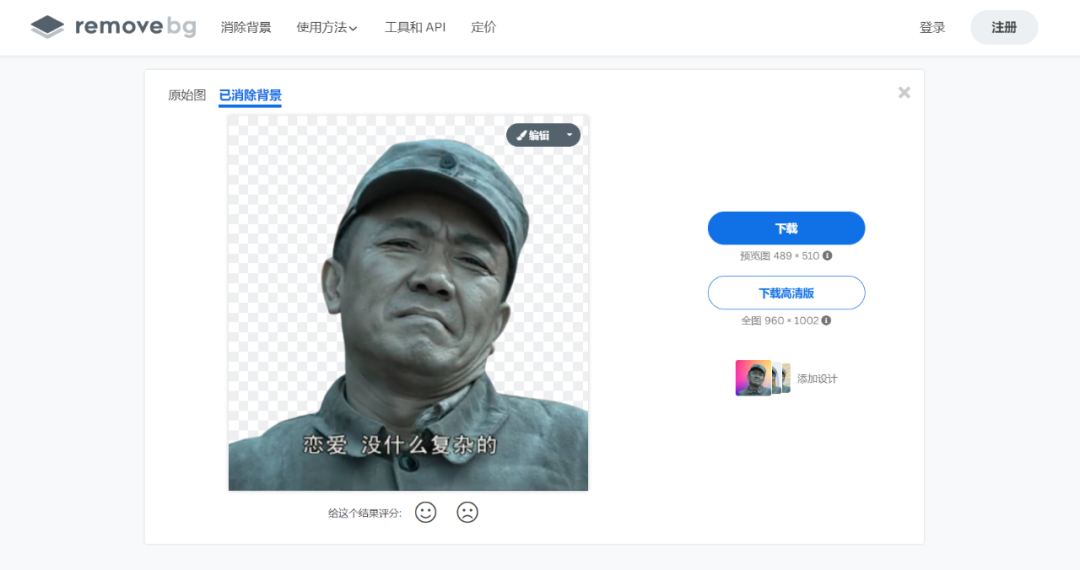Click the background-removed preview image

408,303
